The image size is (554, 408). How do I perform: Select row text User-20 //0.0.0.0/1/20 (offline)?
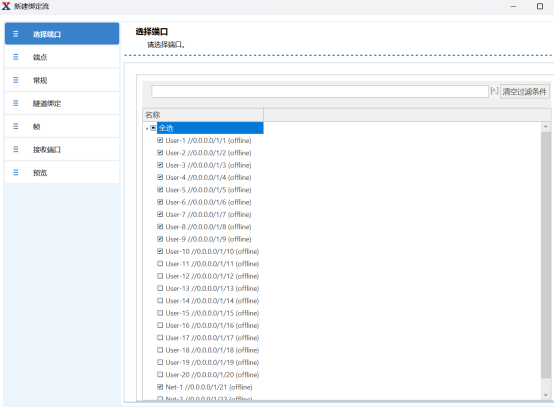[x=212, y=374]
